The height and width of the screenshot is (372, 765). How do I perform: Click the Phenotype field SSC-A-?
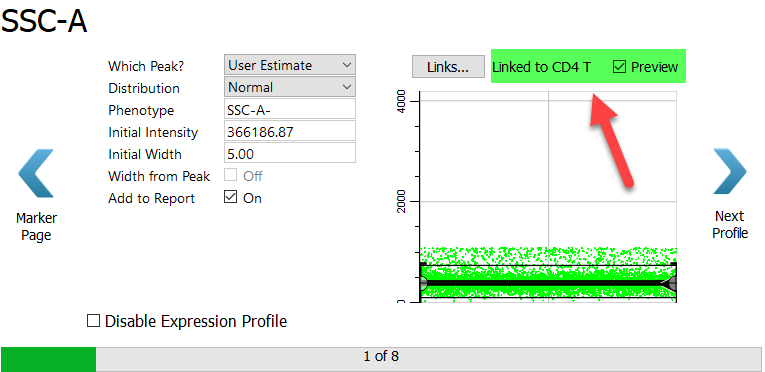tap(290, 110)
